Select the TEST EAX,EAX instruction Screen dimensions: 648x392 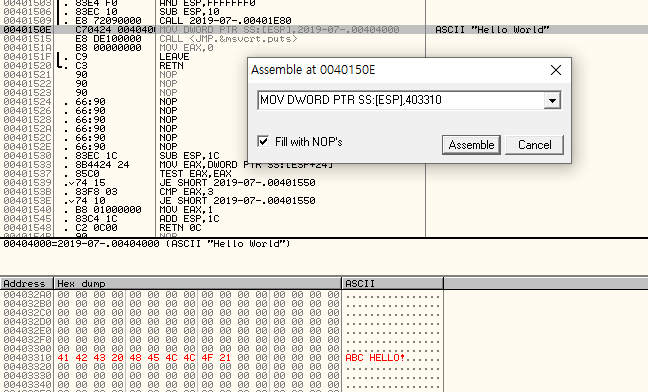click(x=195, y=174)
